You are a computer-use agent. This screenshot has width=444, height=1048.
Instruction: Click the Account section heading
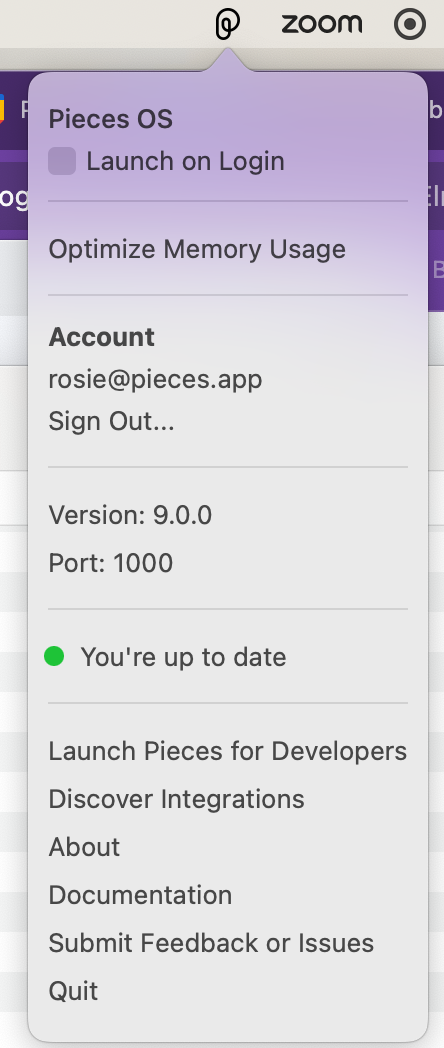pyautogui.click(x=102, y=337)
